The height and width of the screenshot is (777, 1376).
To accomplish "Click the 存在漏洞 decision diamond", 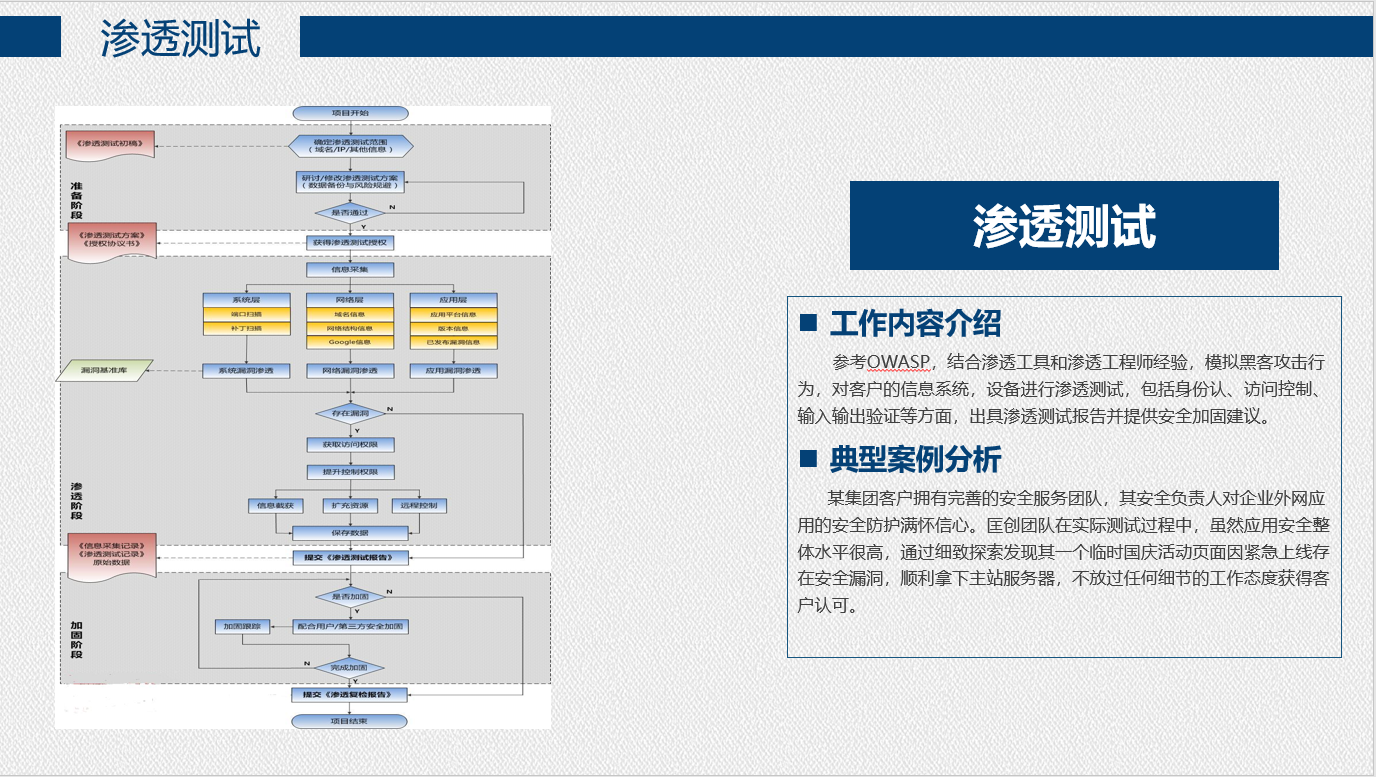I will 350,412.
